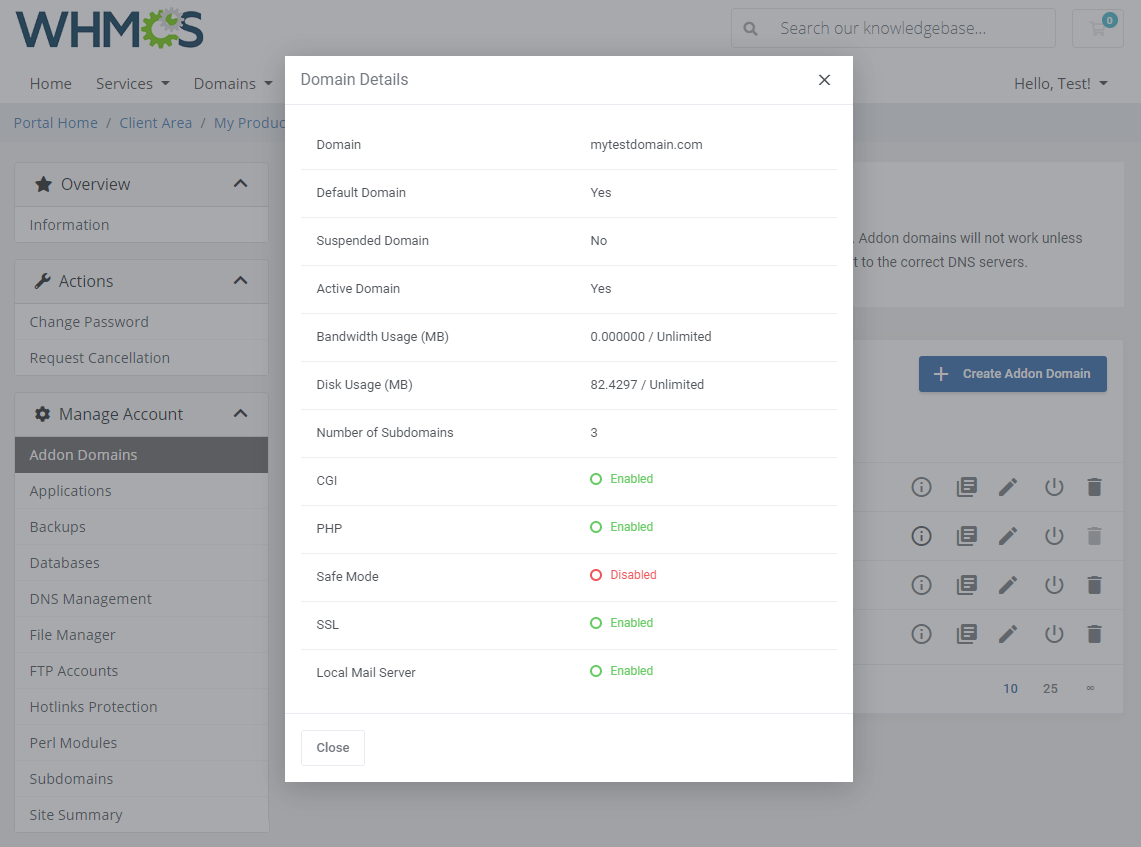Click the power toggle icon in first row
1141x847 pixels.
pyautogui.click(x=1053, y=487)
